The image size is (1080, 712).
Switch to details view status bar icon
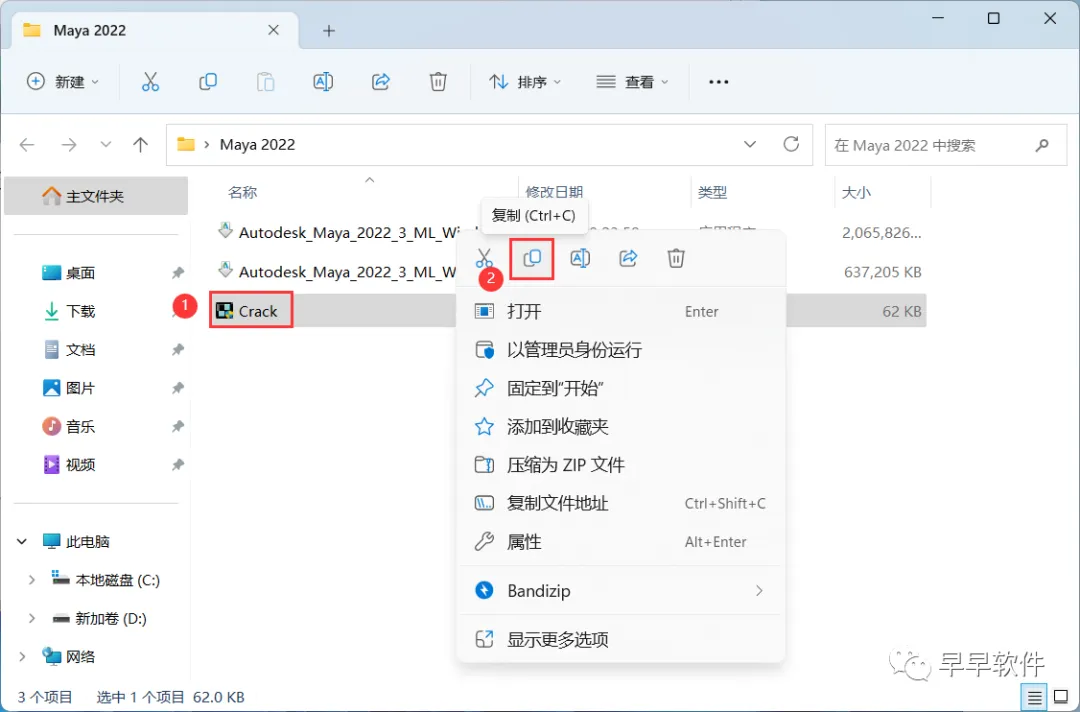[1035, 698]
